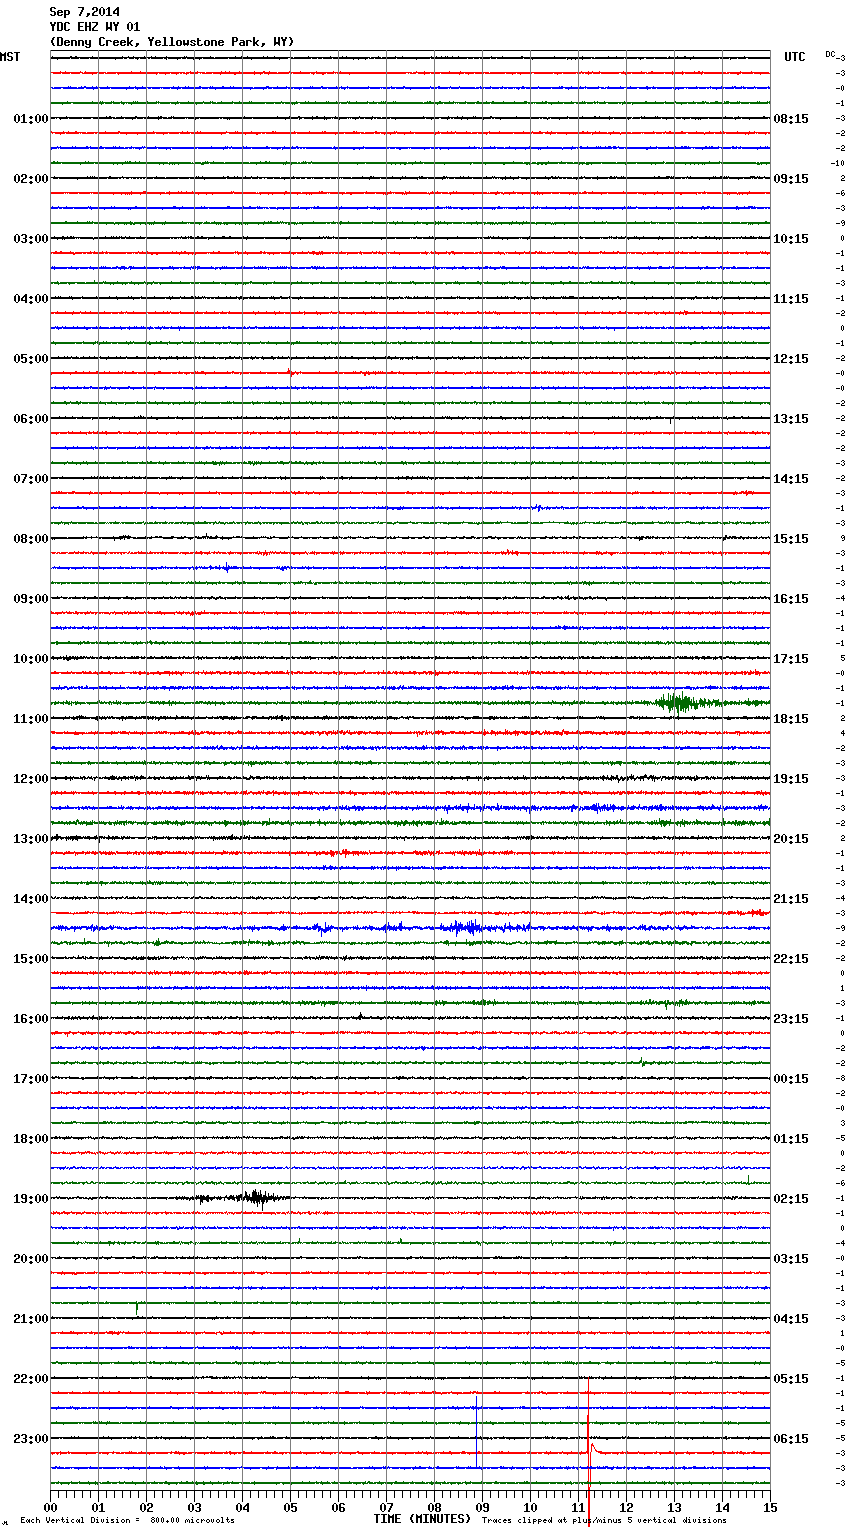Click the 10:15 UTC time label

tap(791, 239)
